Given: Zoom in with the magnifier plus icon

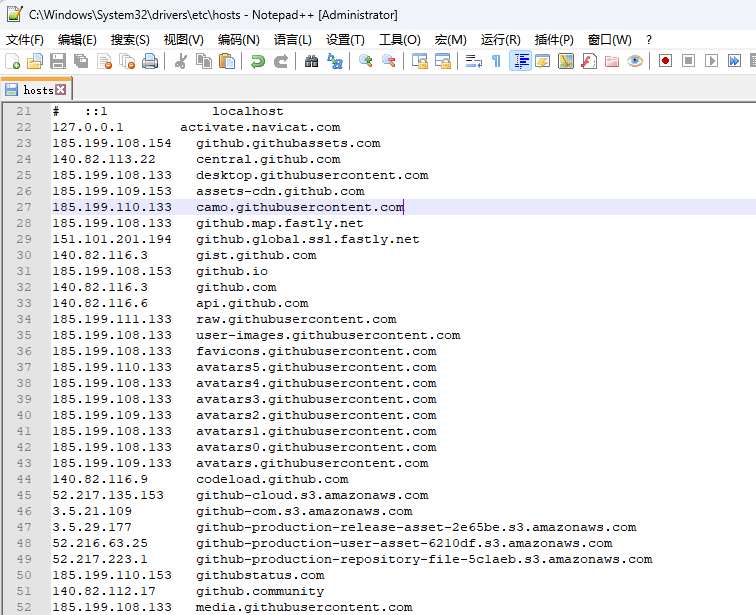Looking at the screenshot, I should (x=365, y=61).
